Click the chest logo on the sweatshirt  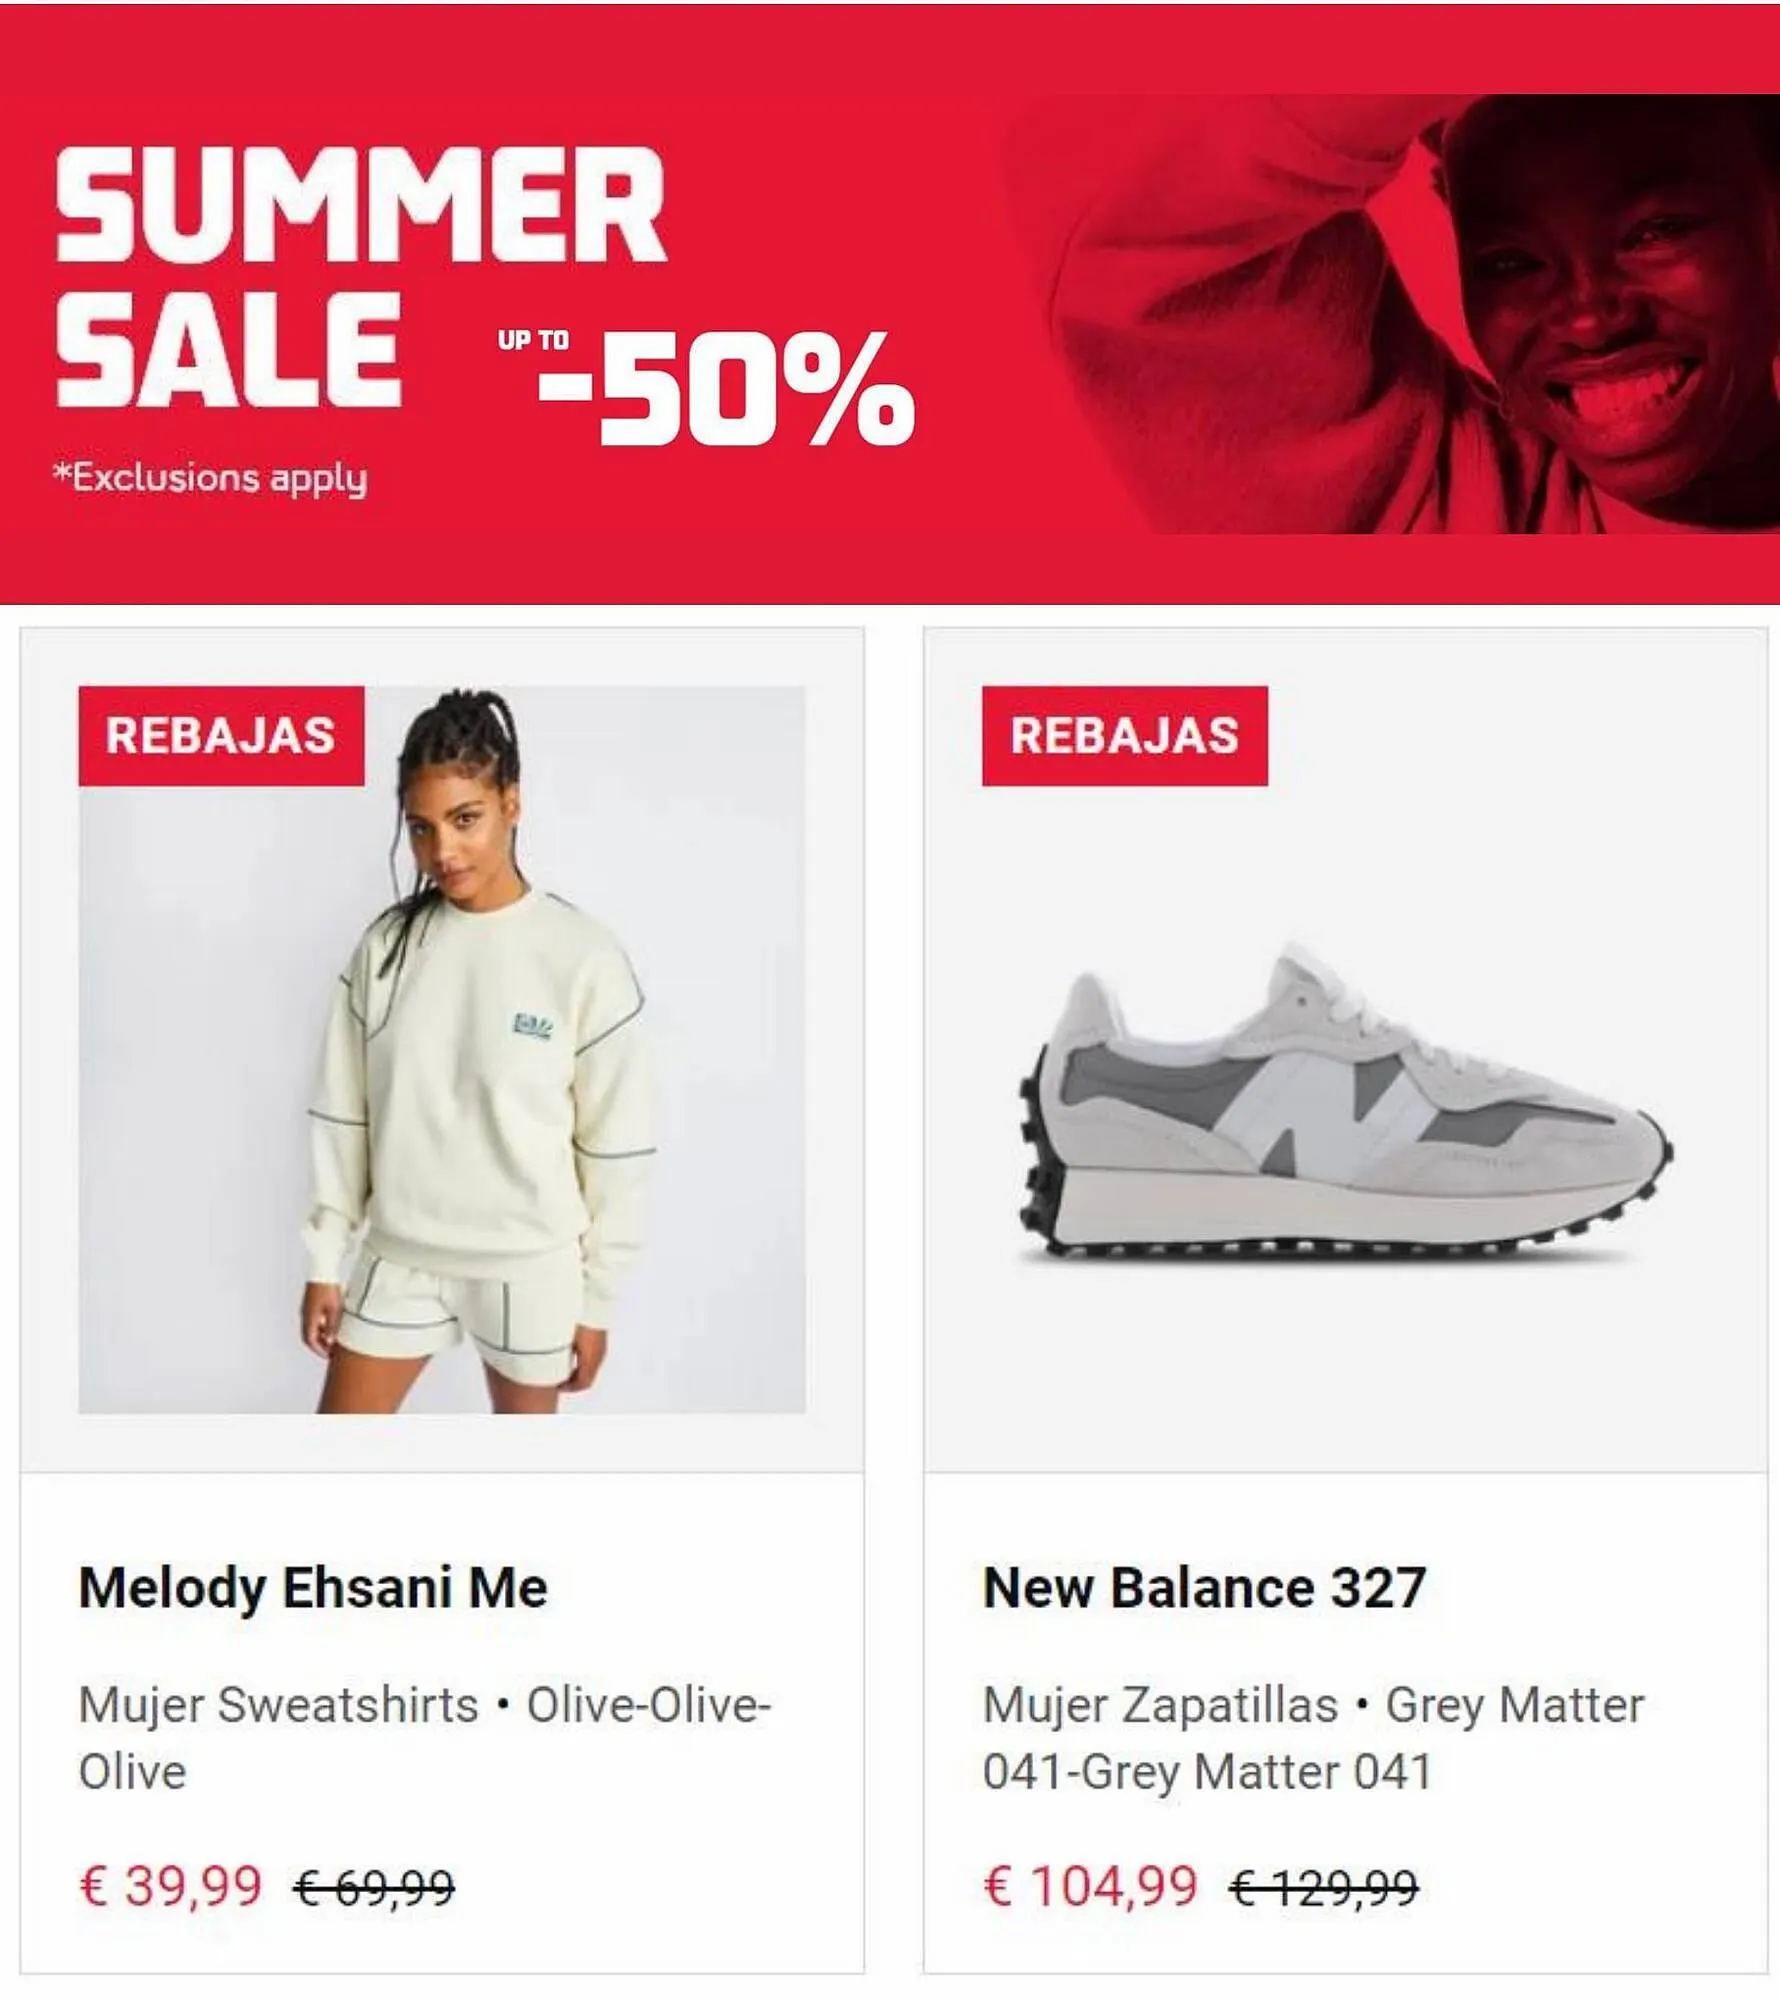click(533, 1025)
